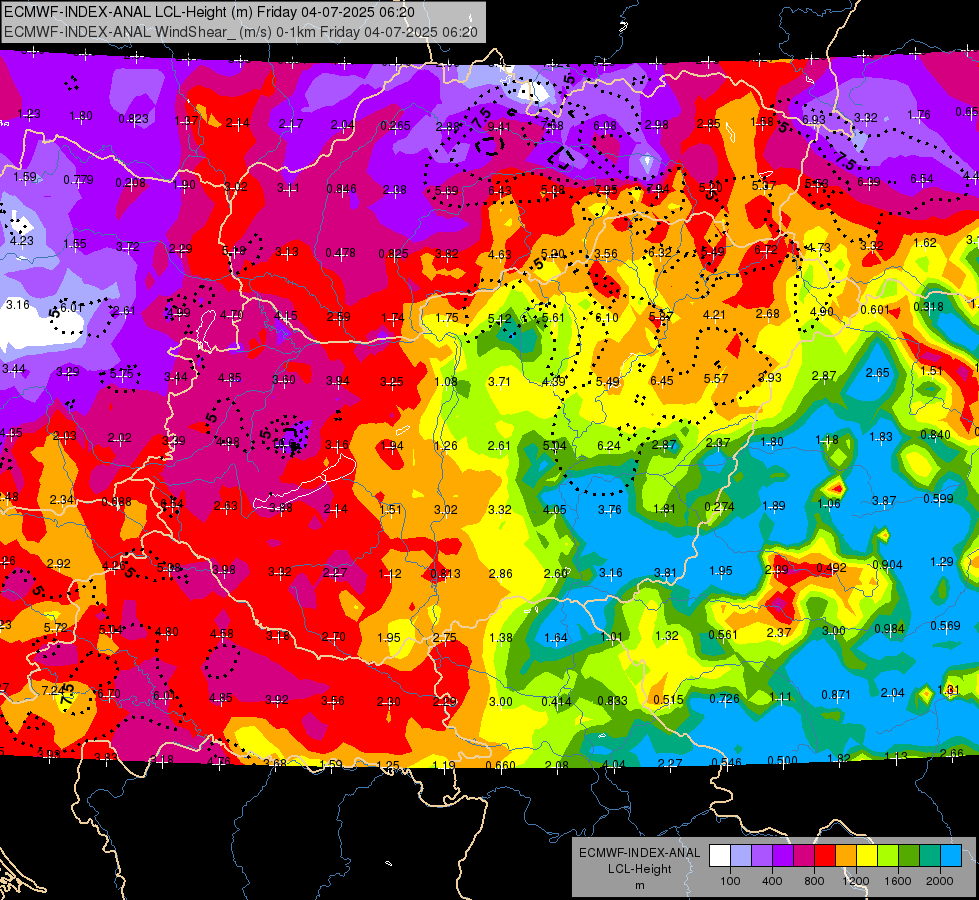Click the wind shear value 7.24
The image size is (979, 900).
point(53,691)
